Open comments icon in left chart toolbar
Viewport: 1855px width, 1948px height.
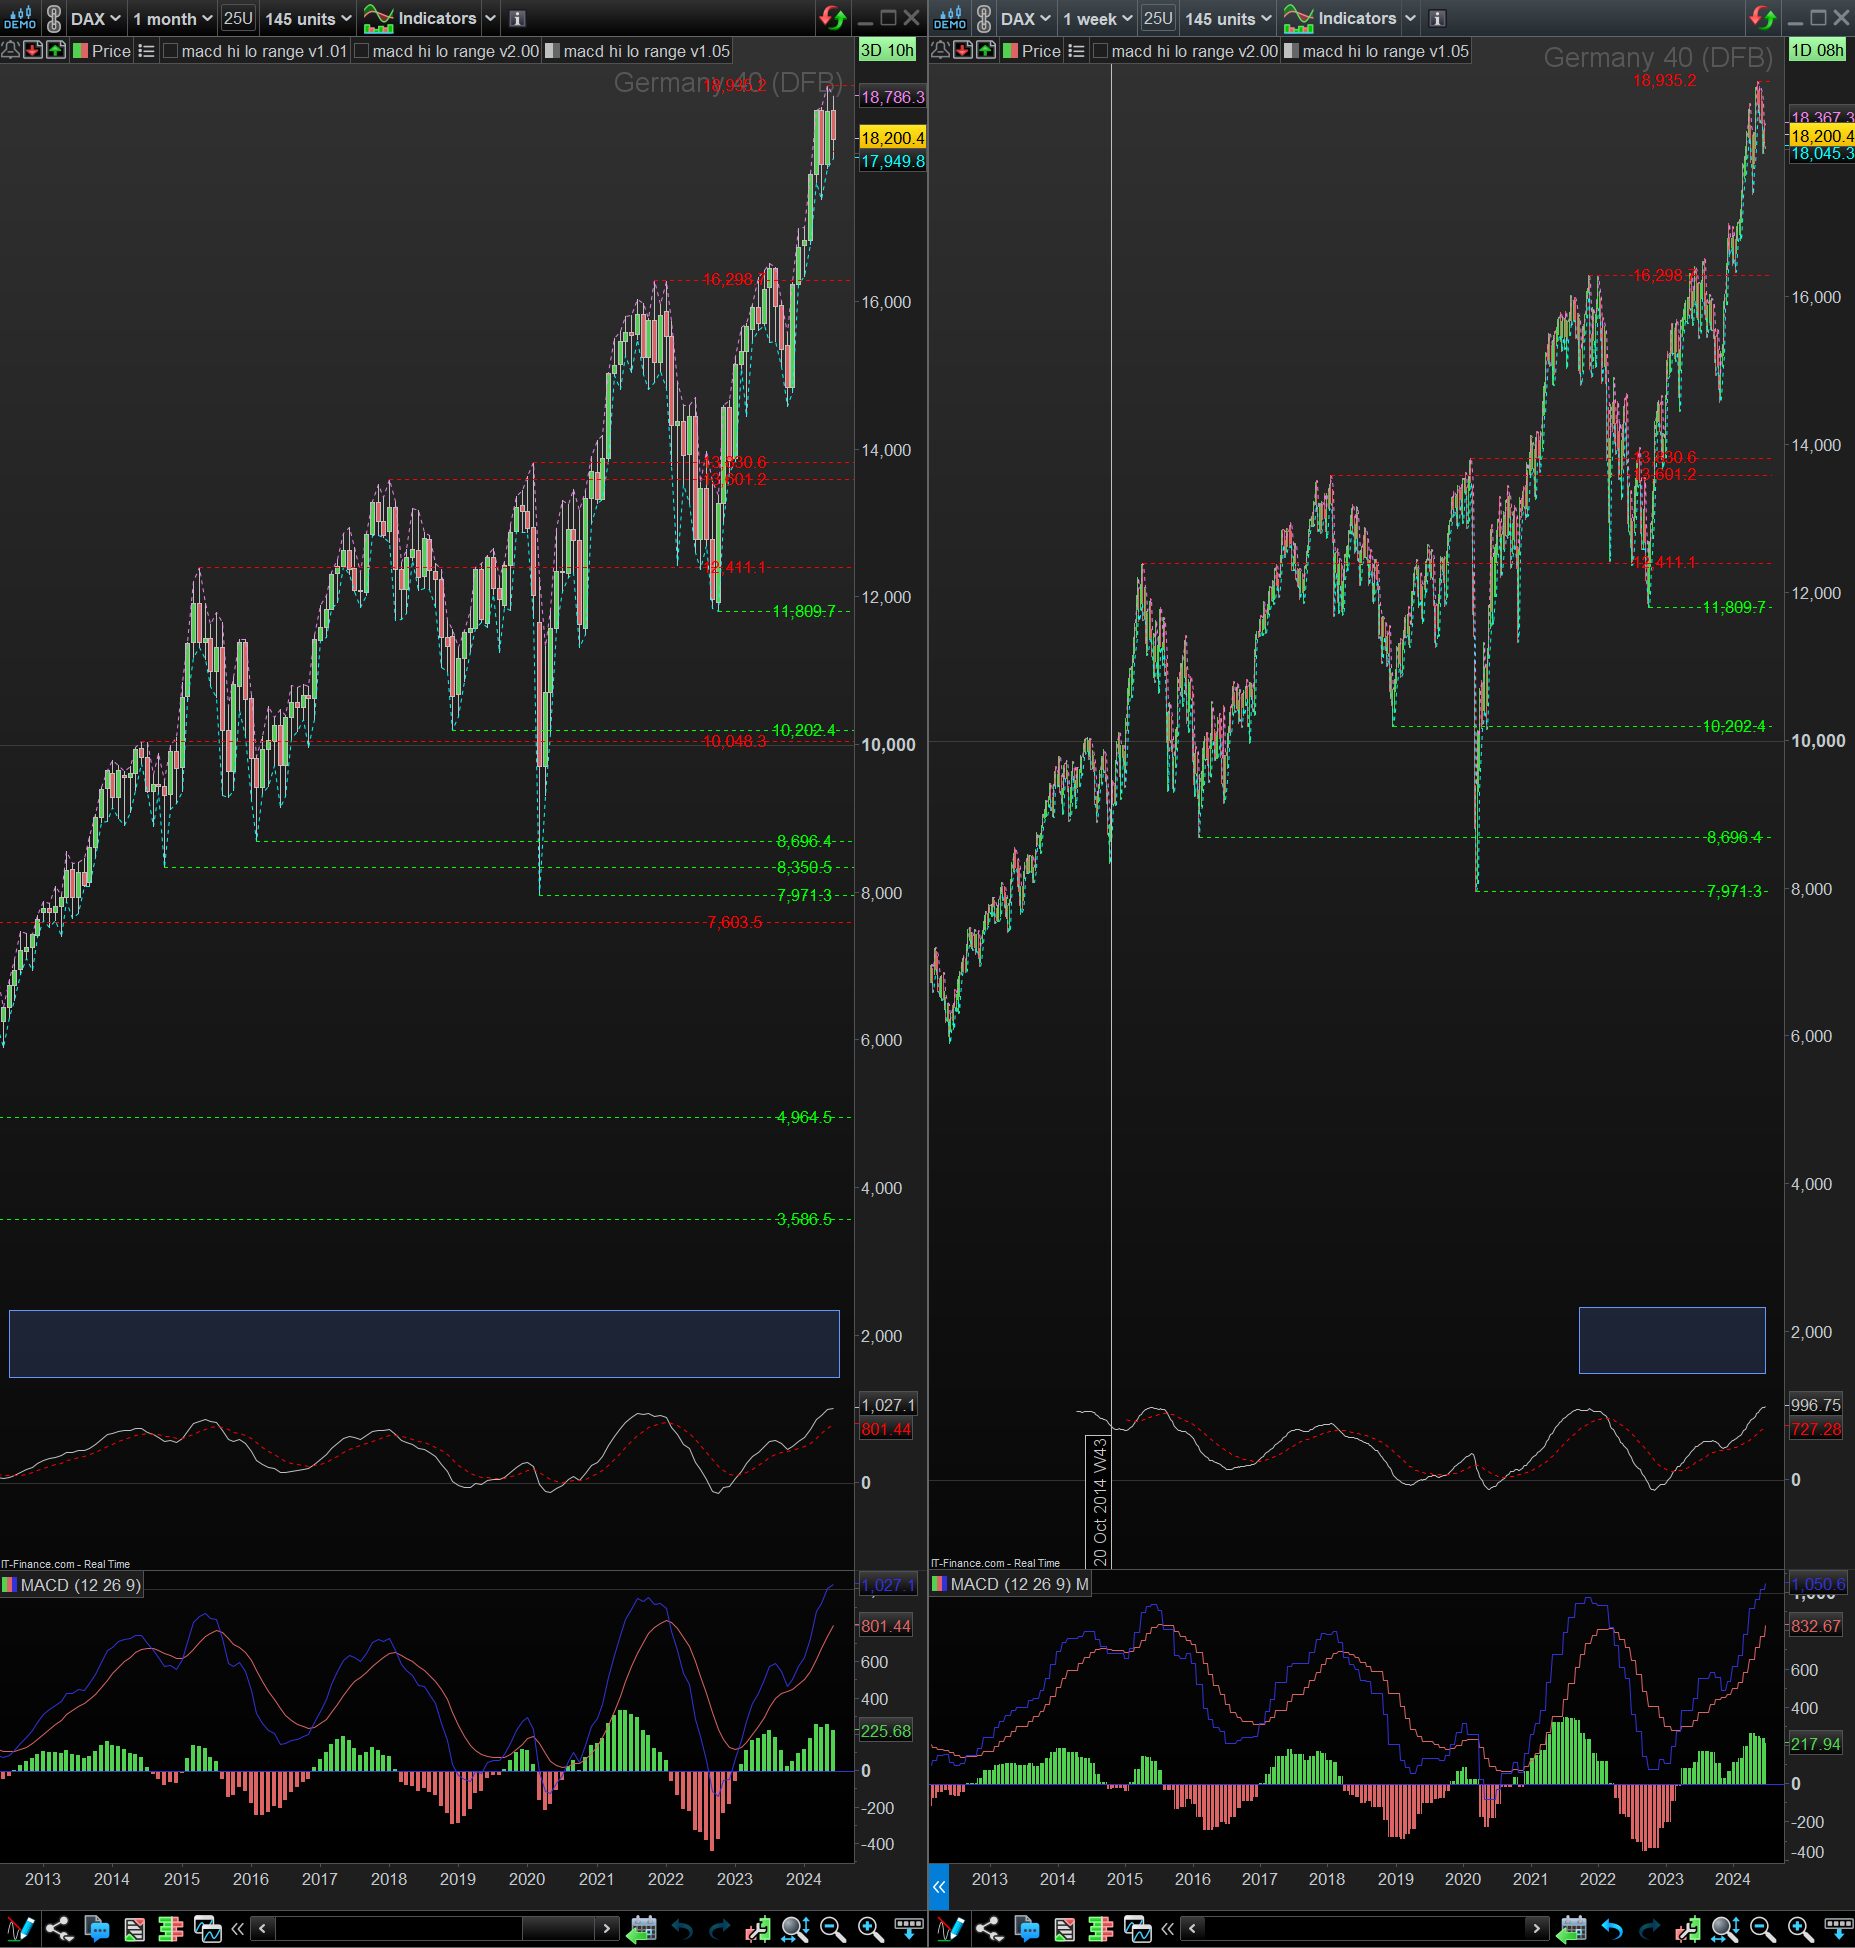(97, 1928)
